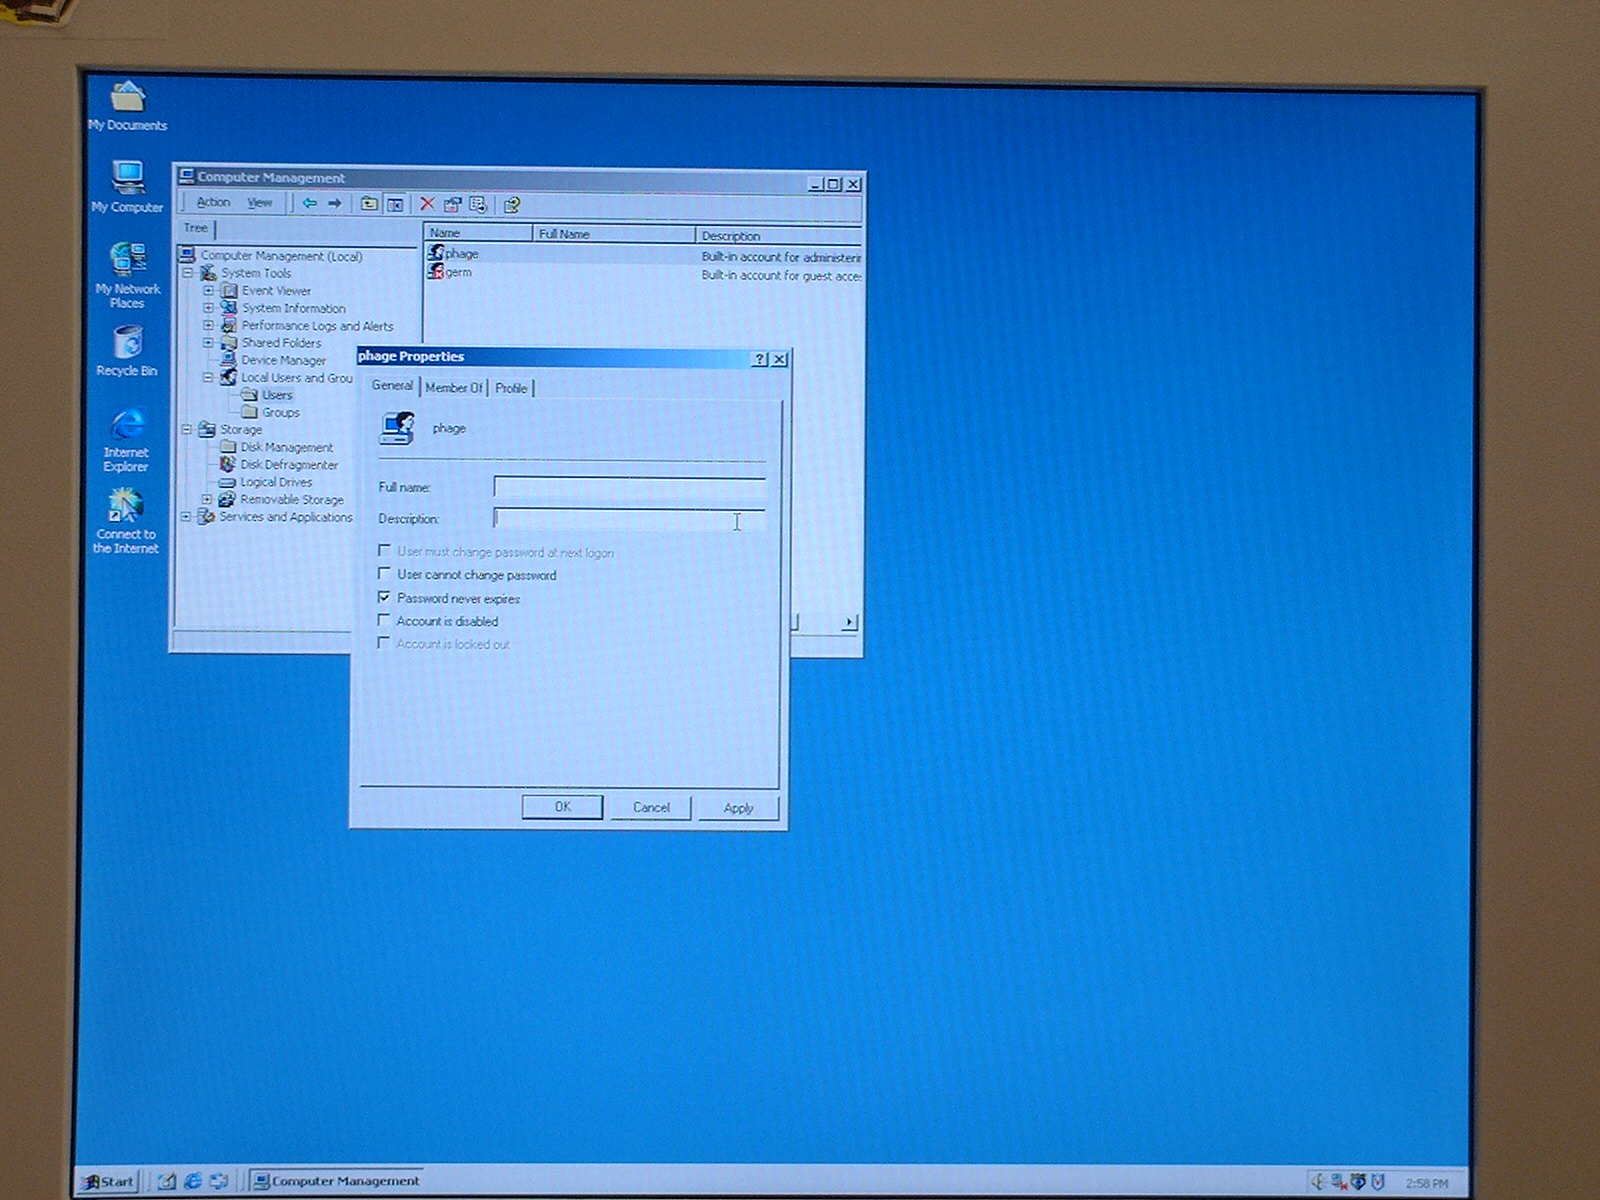
Task: Click into the Full name field
Action: pyautogui.click(x=629, y=487)
